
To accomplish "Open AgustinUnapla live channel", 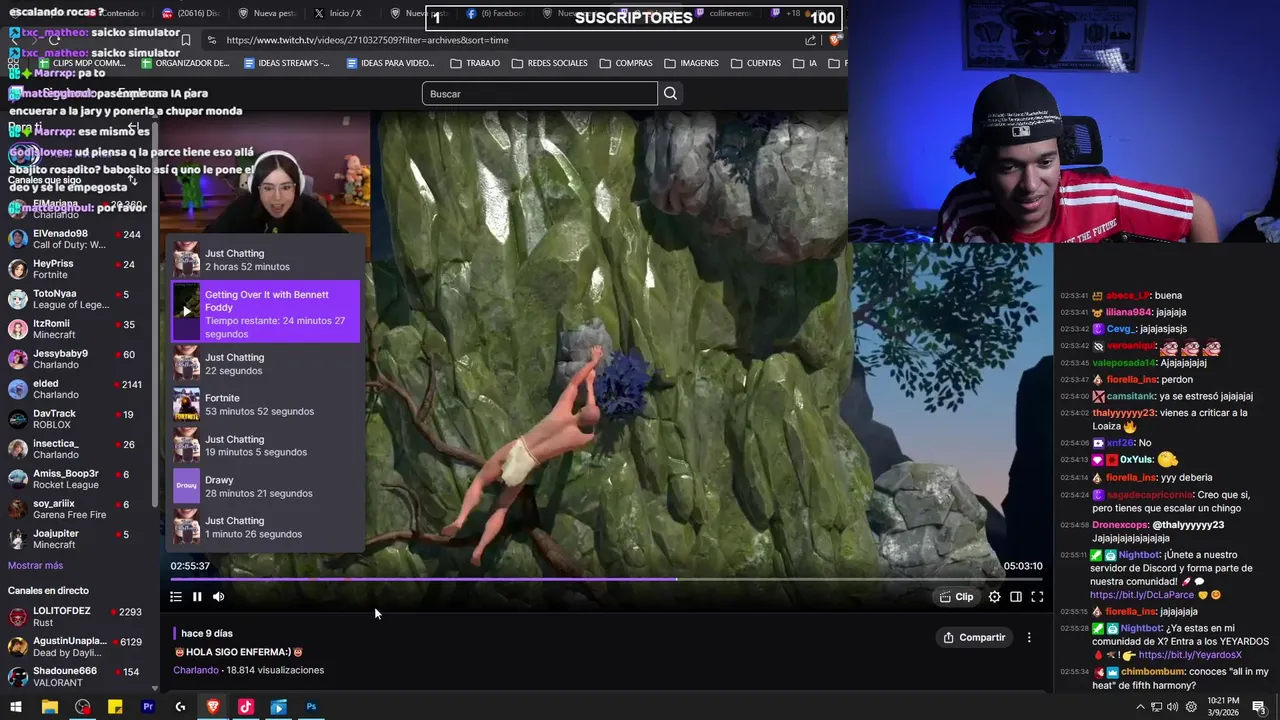I will (x=78, y=647).
